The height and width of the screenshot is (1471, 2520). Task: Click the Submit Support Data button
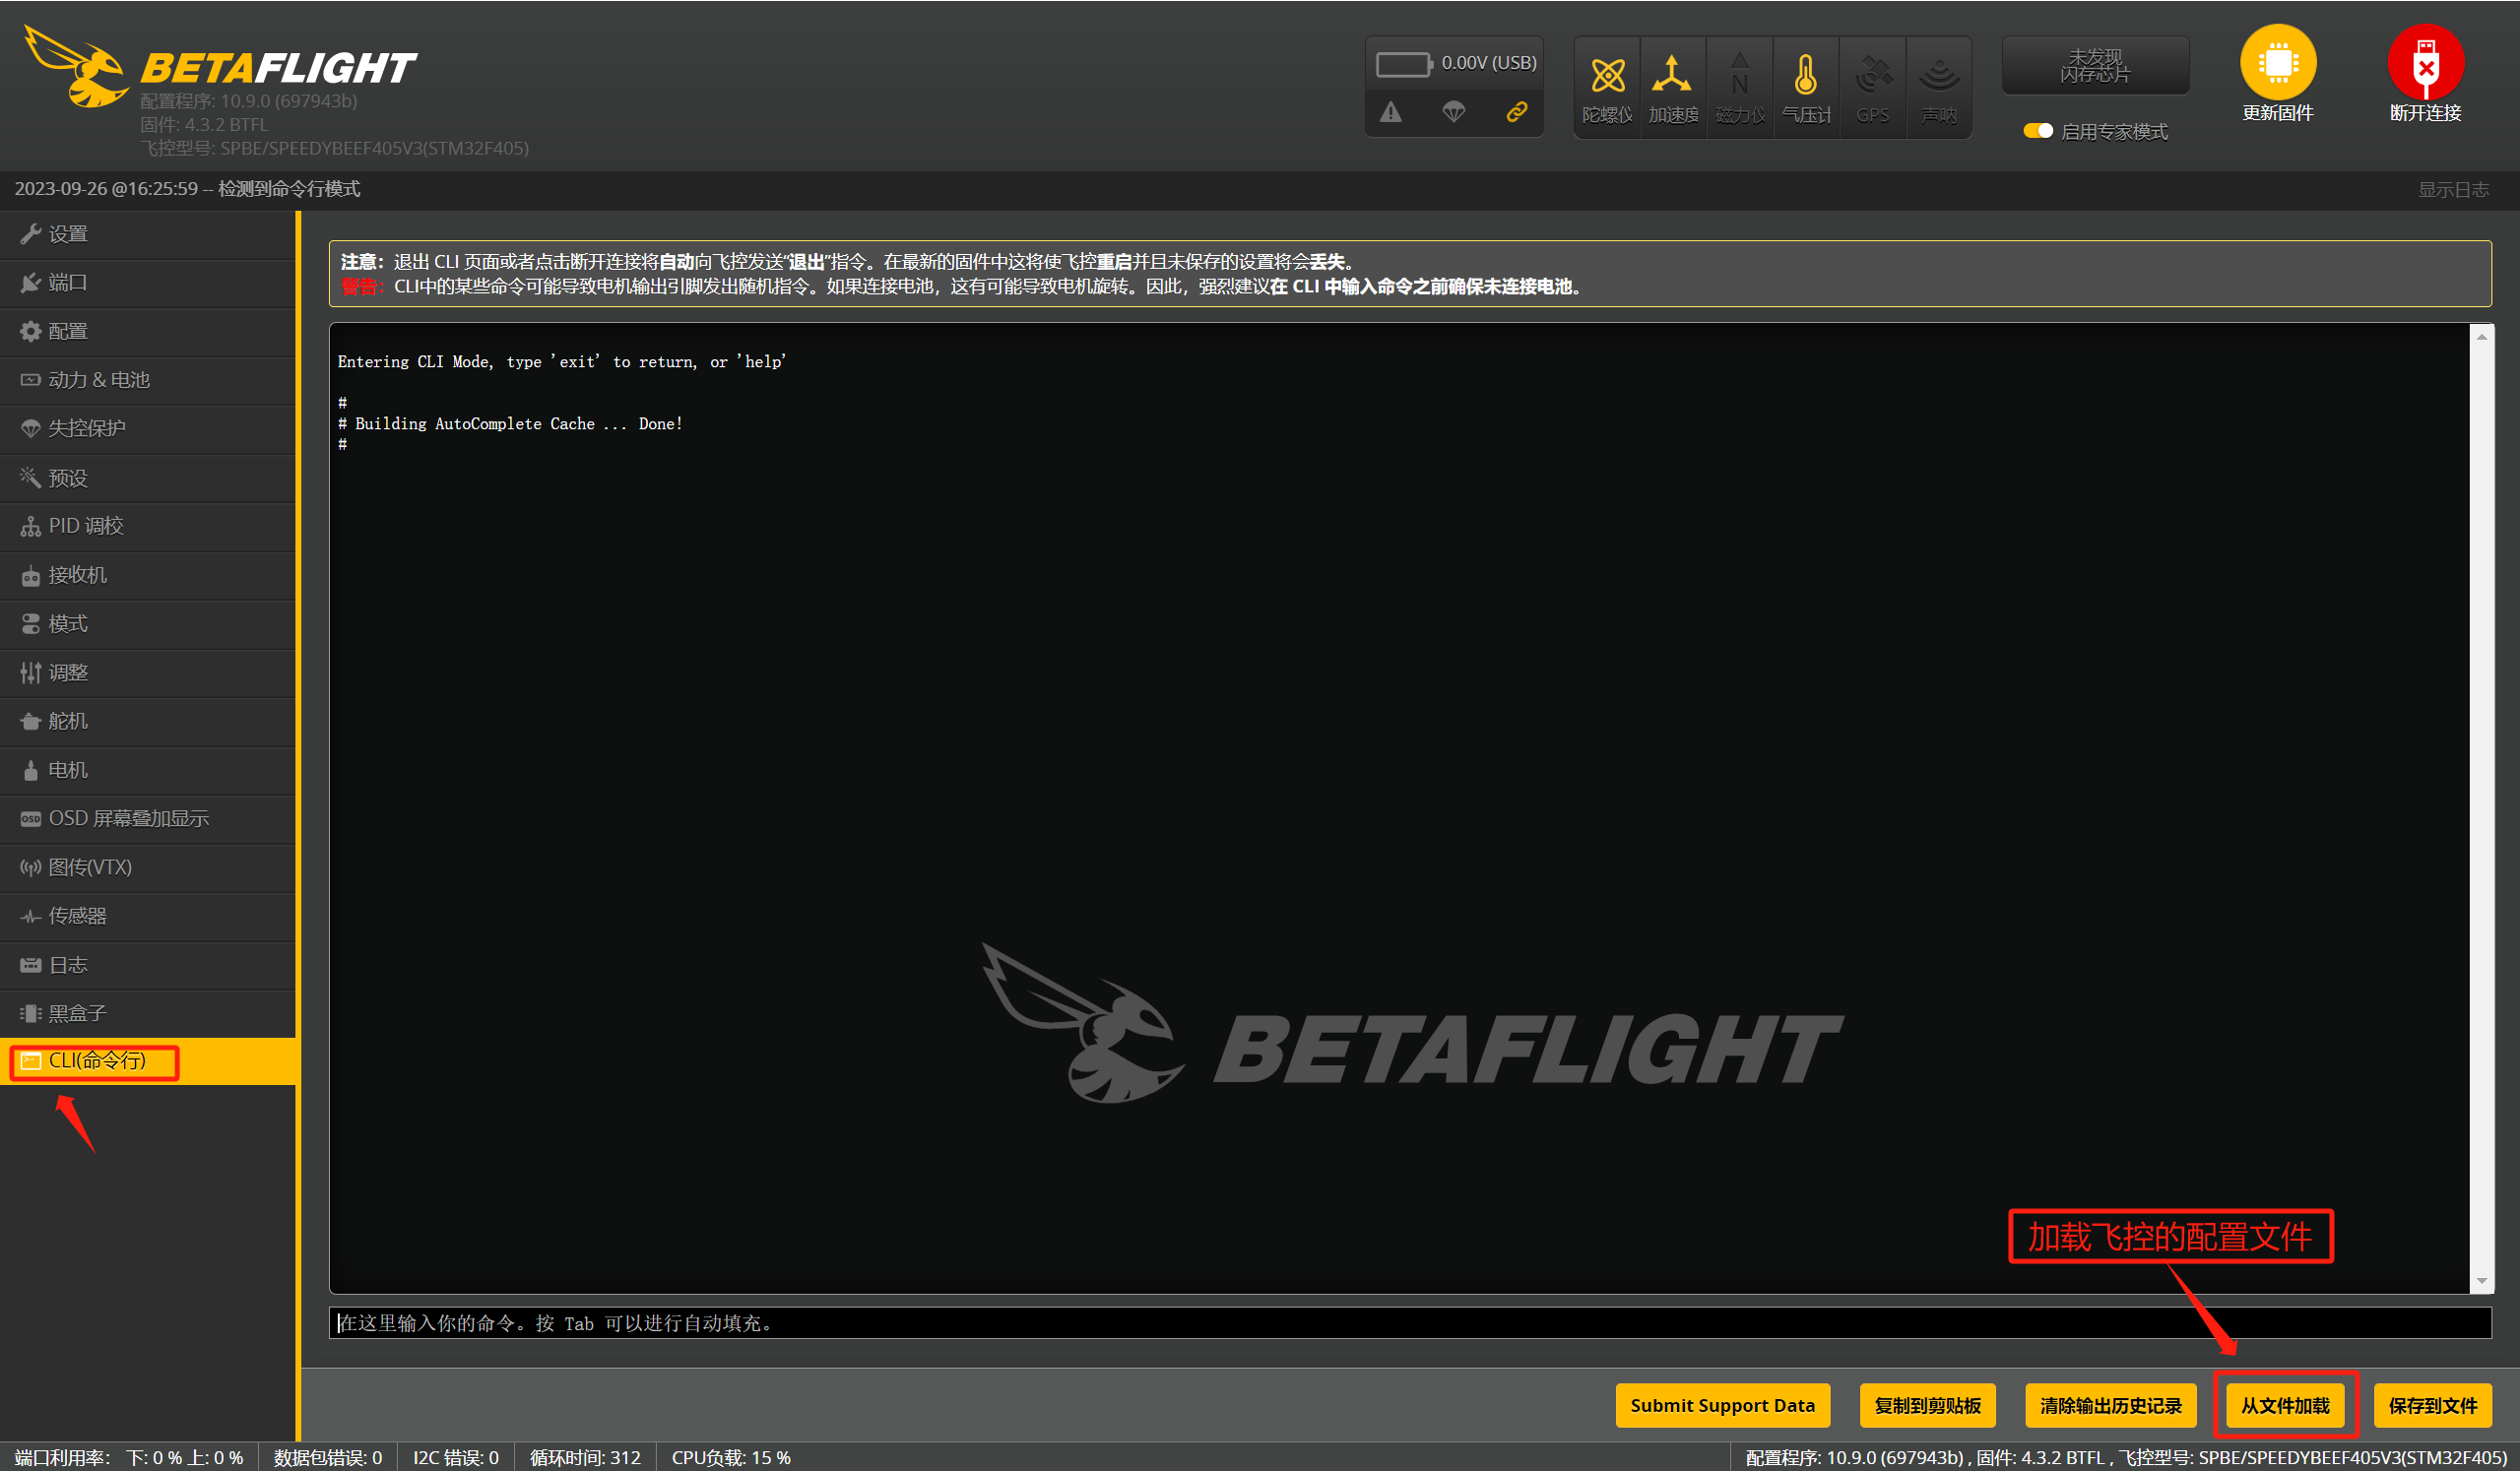[x=1722, y=1404]
